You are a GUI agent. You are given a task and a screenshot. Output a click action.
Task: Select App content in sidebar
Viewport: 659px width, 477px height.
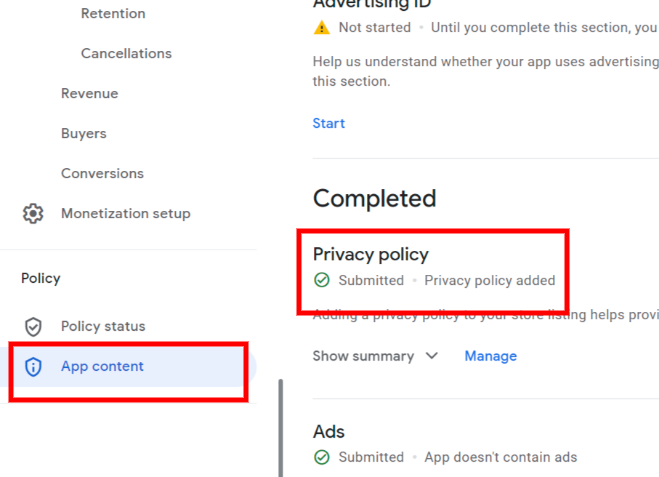click(102, 367)
